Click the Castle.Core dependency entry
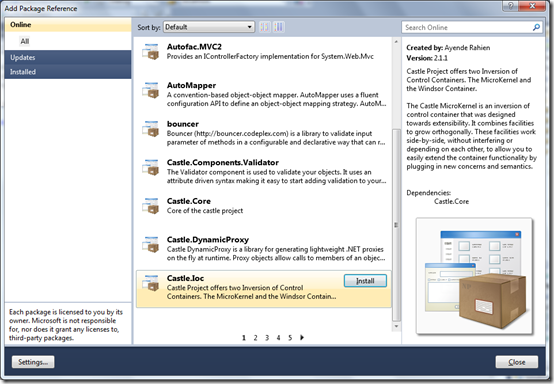Image resolution: width=554 pixels, height=384 pixels. 451,201
